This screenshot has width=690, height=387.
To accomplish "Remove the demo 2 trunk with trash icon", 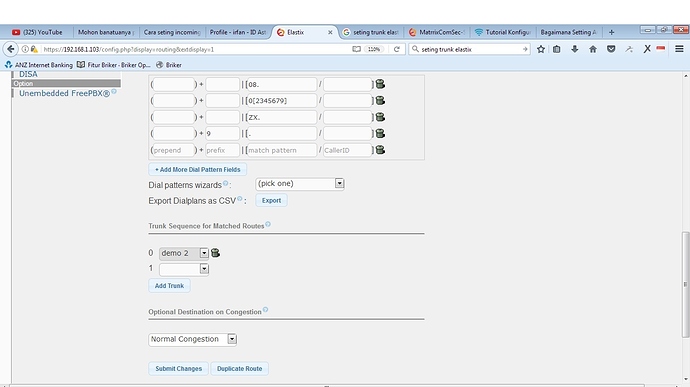I will 215,253.
